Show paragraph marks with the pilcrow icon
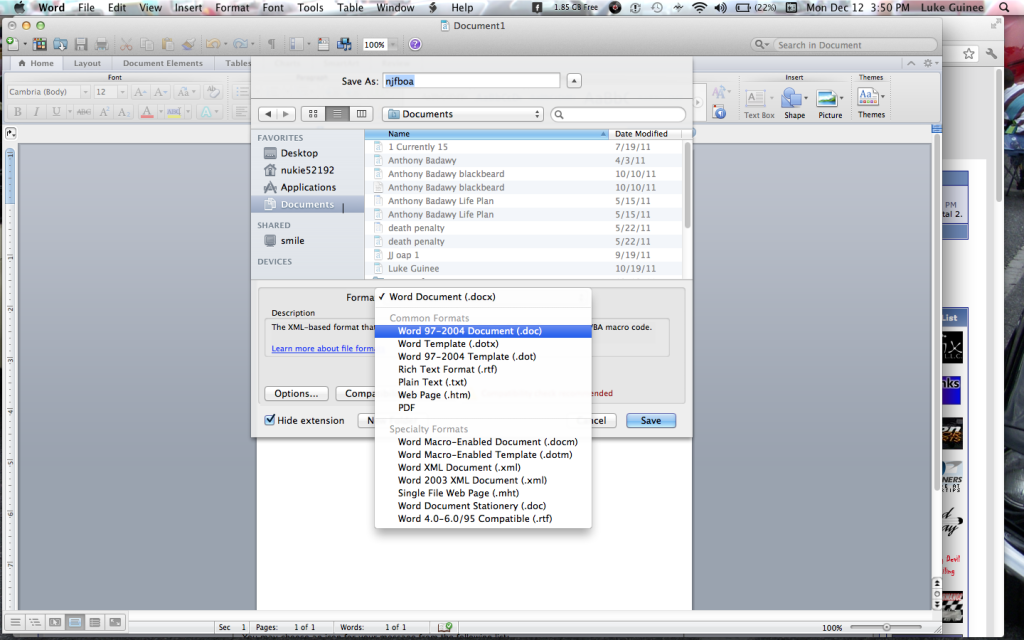Screen dimensions: 1024x640 point(271,44)
